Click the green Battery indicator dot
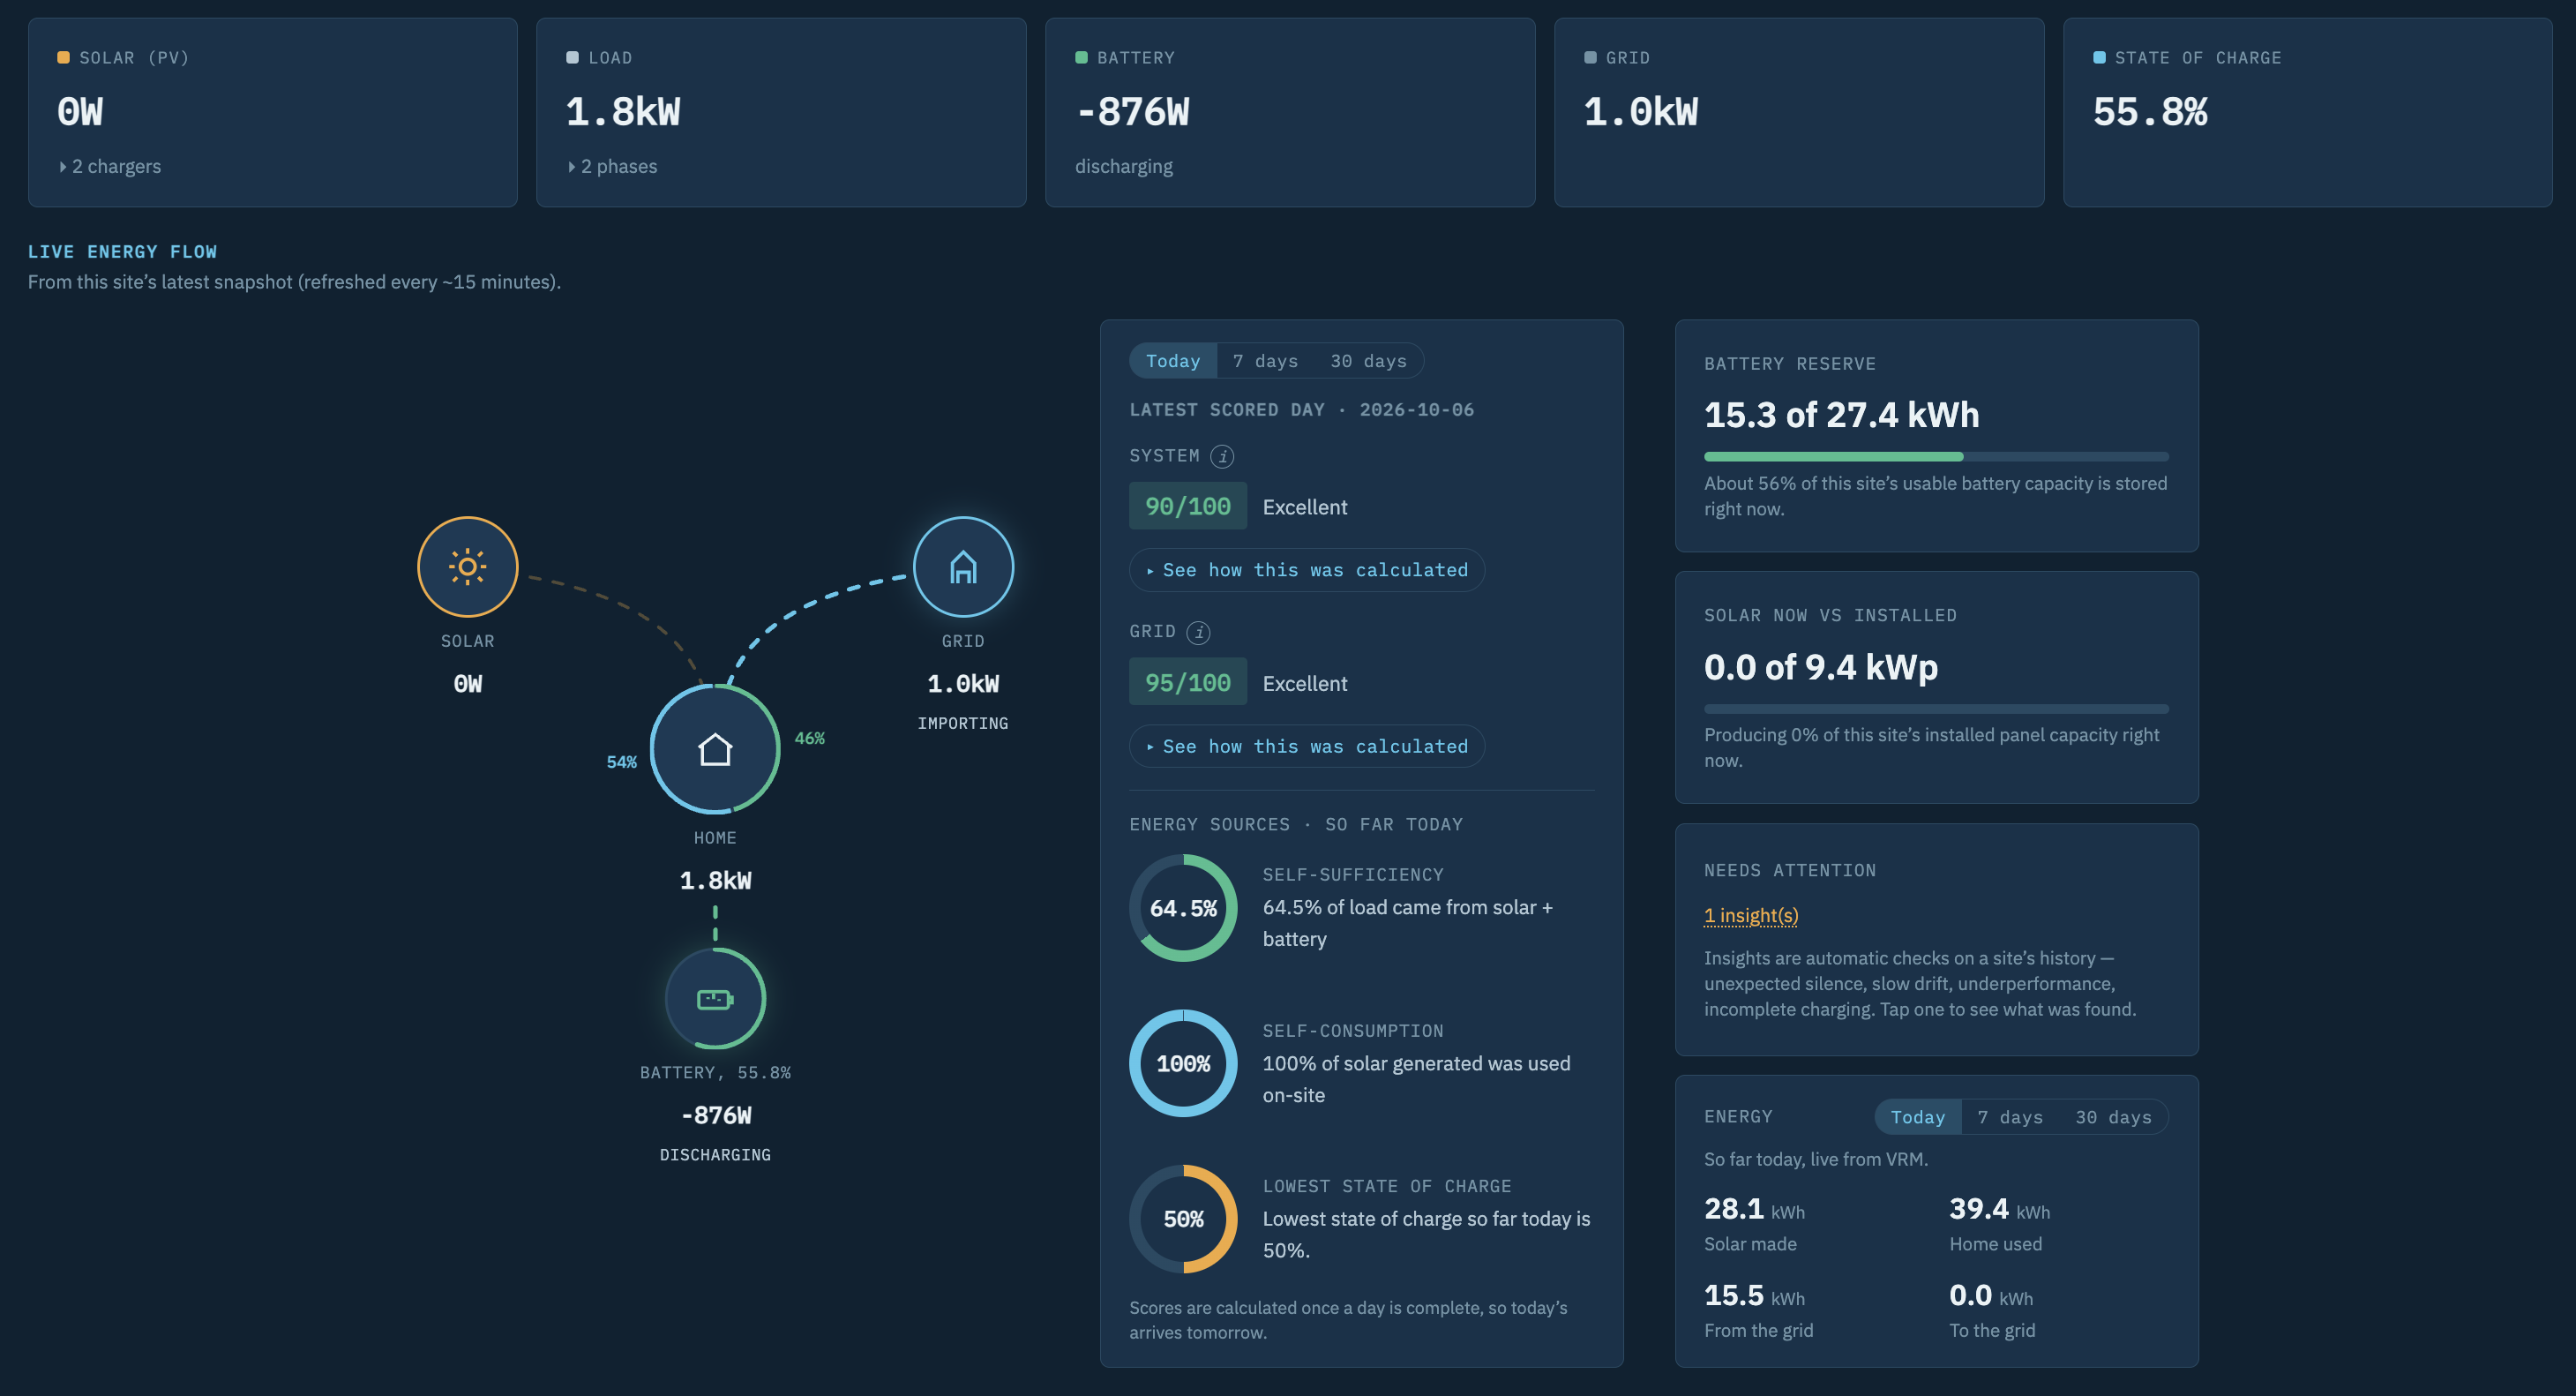2576x1396 pixels. coord(1081,57)
